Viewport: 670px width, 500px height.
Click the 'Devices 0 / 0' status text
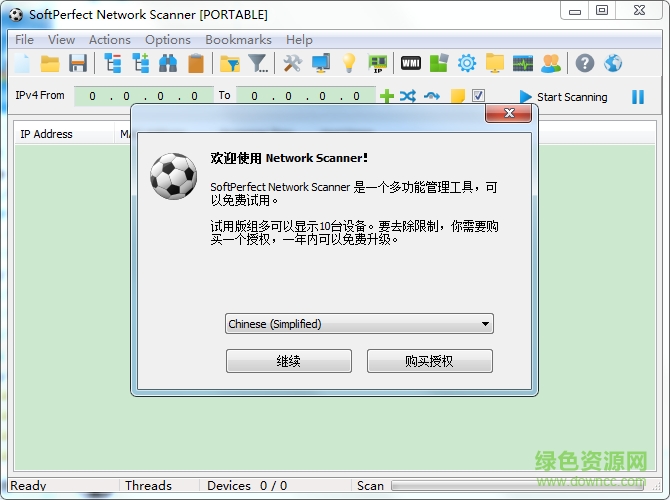247,485
